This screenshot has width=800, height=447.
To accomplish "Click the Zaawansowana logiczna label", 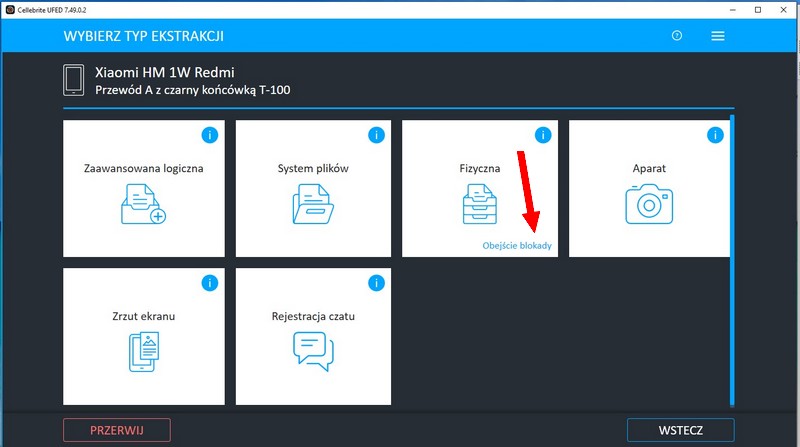I will coord(143,168).
